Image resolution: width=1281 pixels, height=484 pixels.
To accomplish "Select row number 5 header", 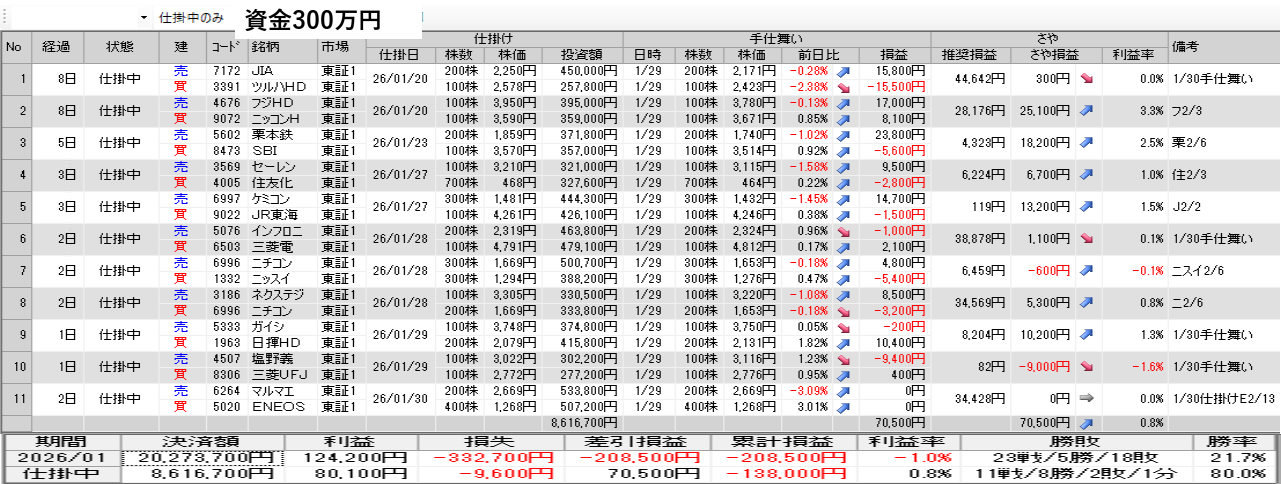I will [15, 207].
